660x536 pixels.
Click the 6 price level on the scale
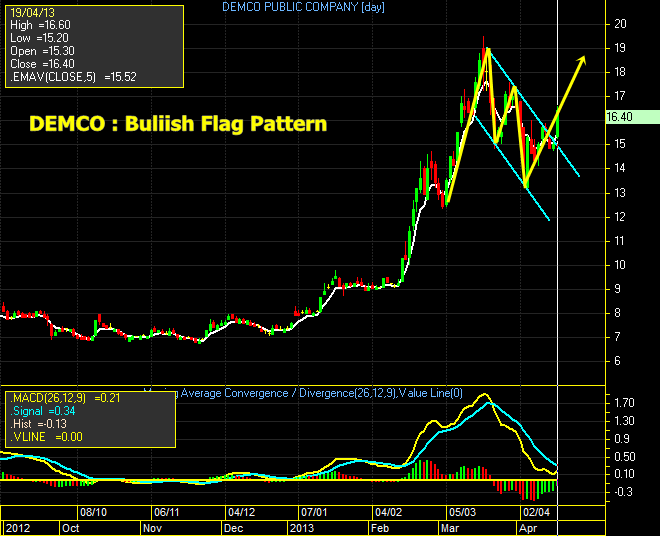click(x=617, y=361)
